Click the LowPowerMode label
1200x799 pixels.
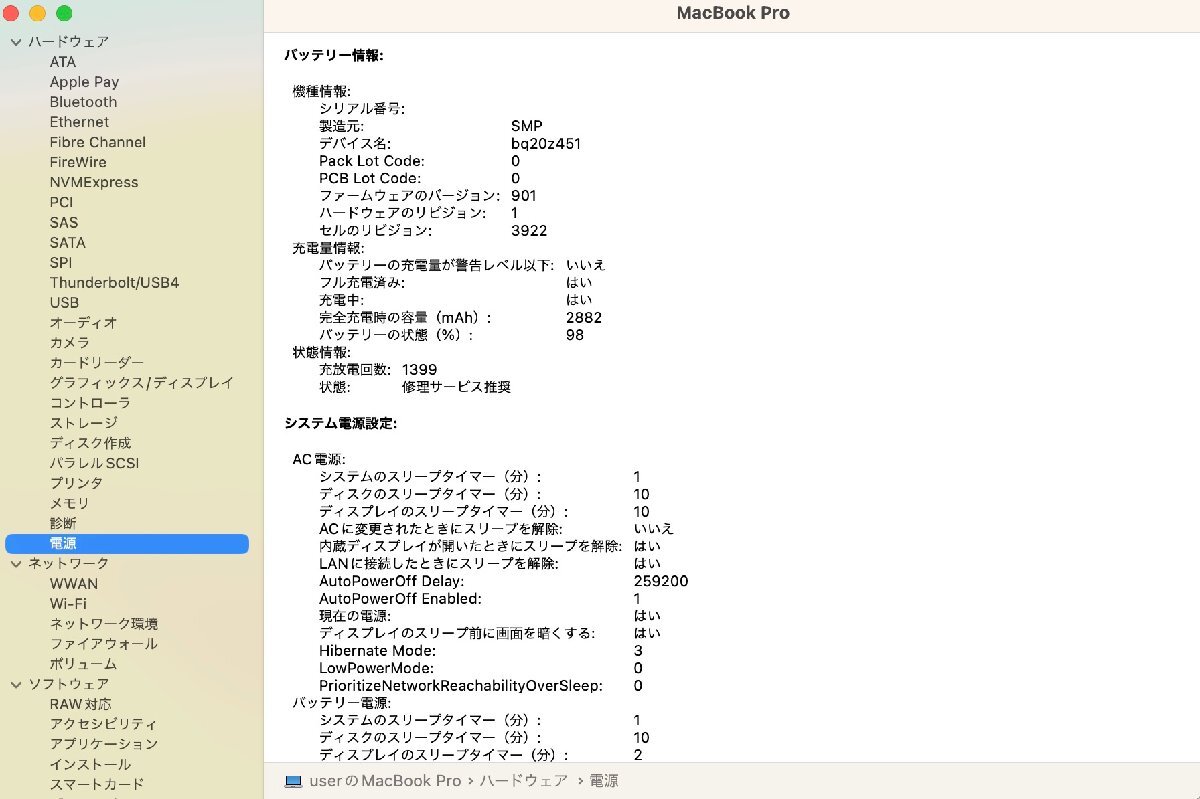point(376,668)
